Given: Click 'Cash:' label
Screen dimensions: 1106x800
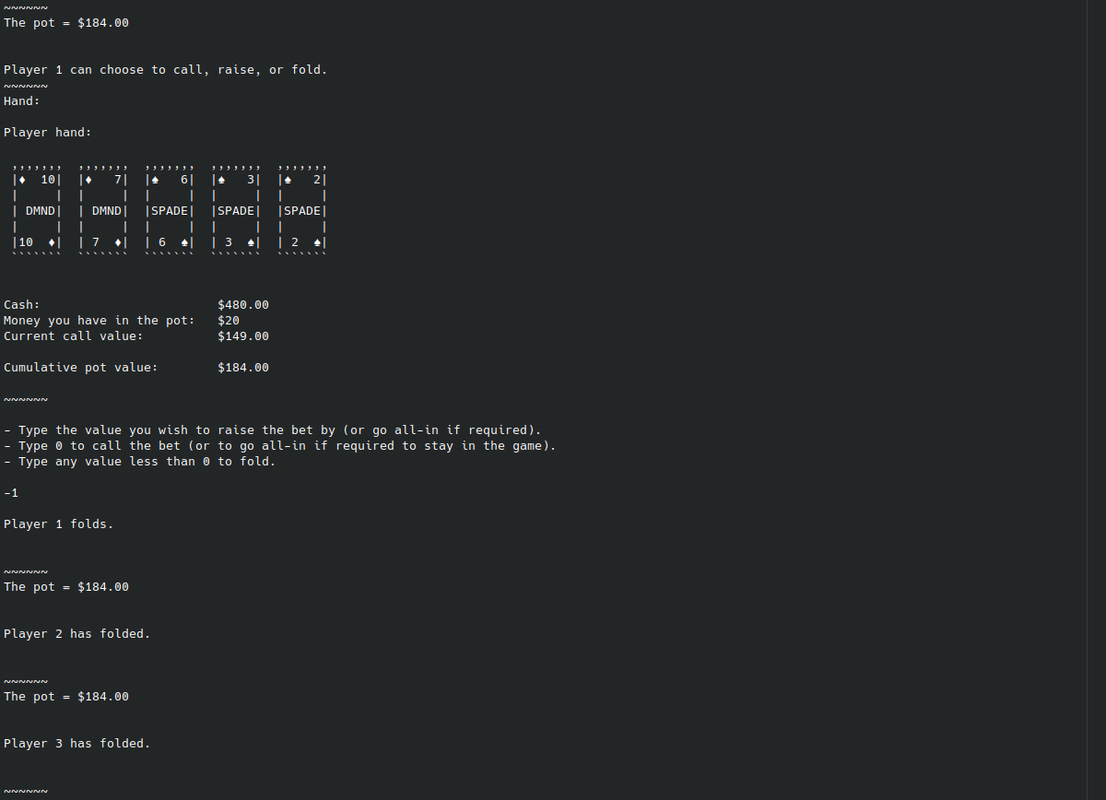Looking at the screenshot, I should point(22,305).
